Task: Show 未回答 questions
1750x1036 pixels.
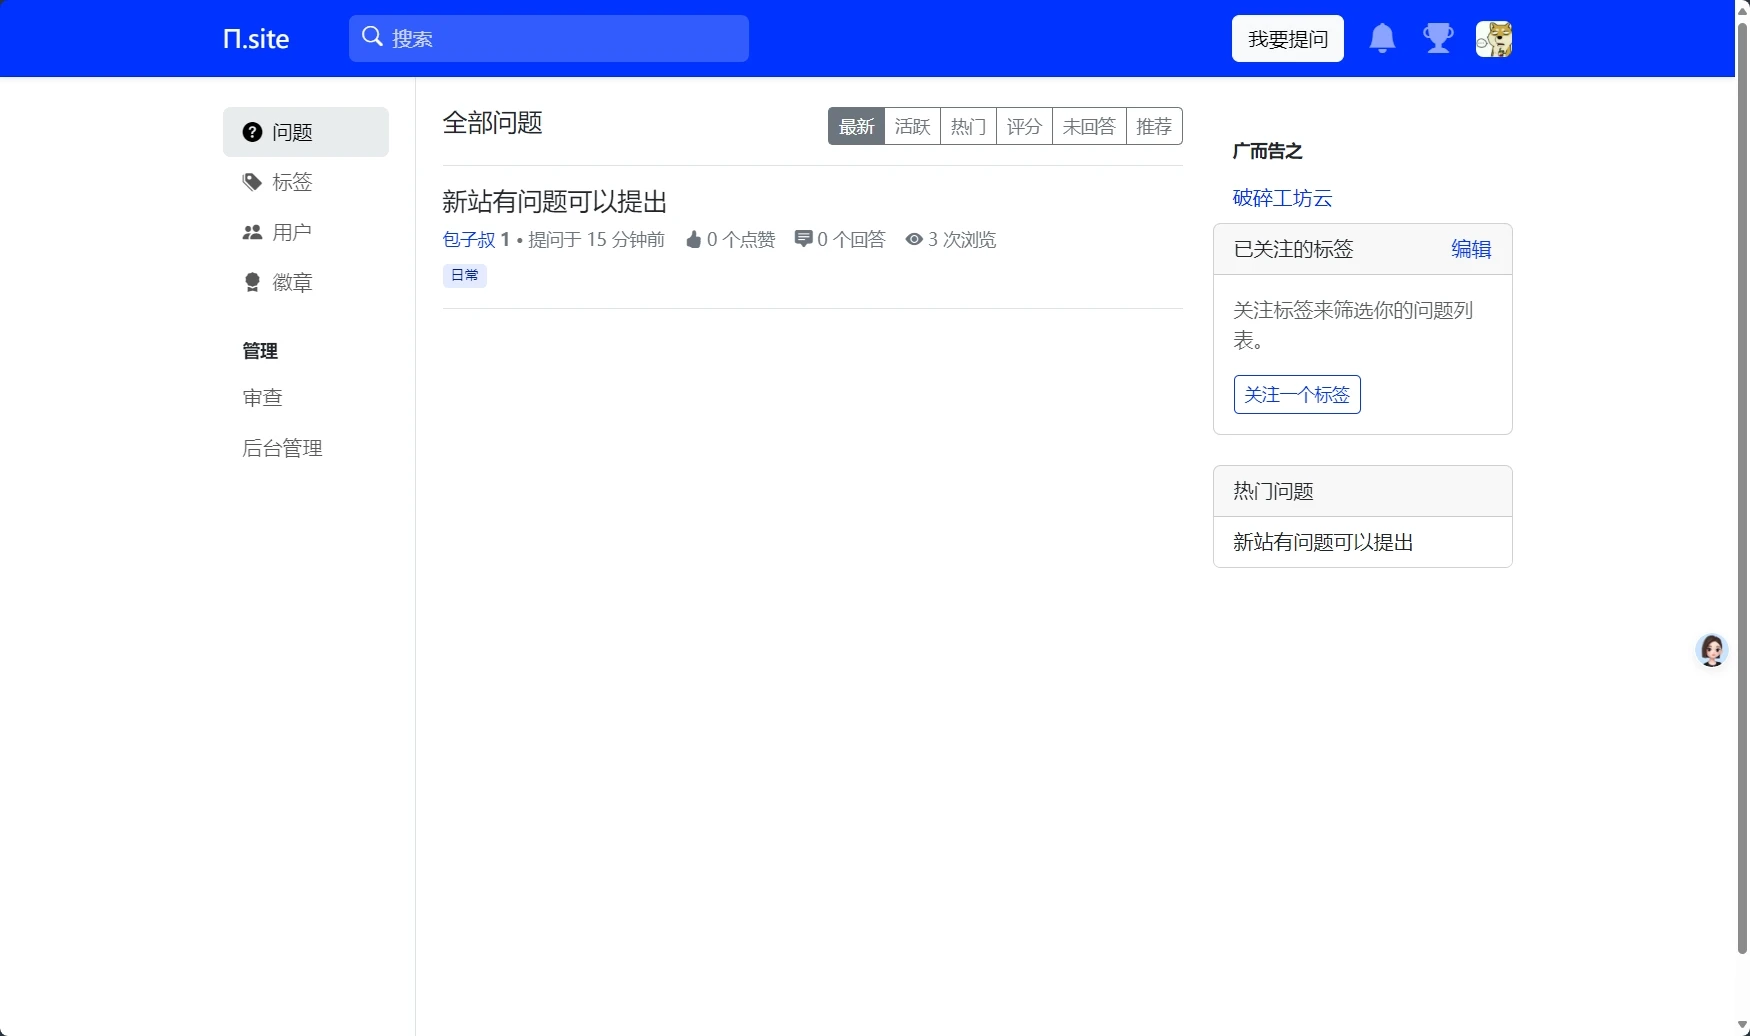Action: pos(1089,127)
